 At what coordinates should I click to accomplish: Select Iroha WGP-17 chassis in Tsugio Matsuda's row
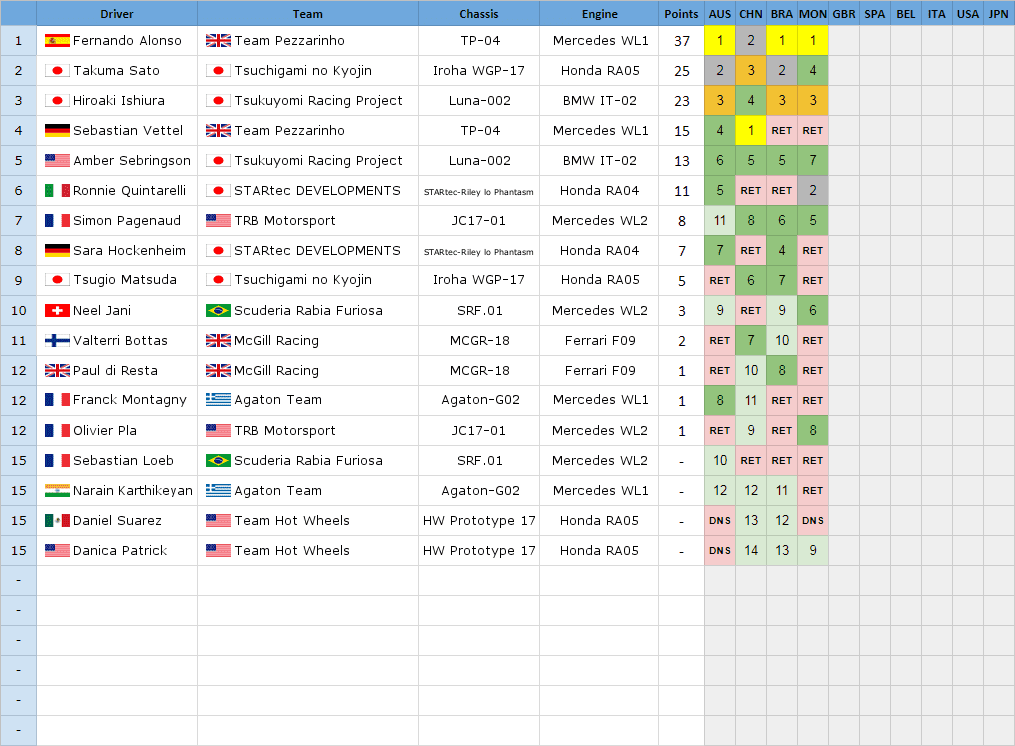pyautogui.click(x=479, y=280)
